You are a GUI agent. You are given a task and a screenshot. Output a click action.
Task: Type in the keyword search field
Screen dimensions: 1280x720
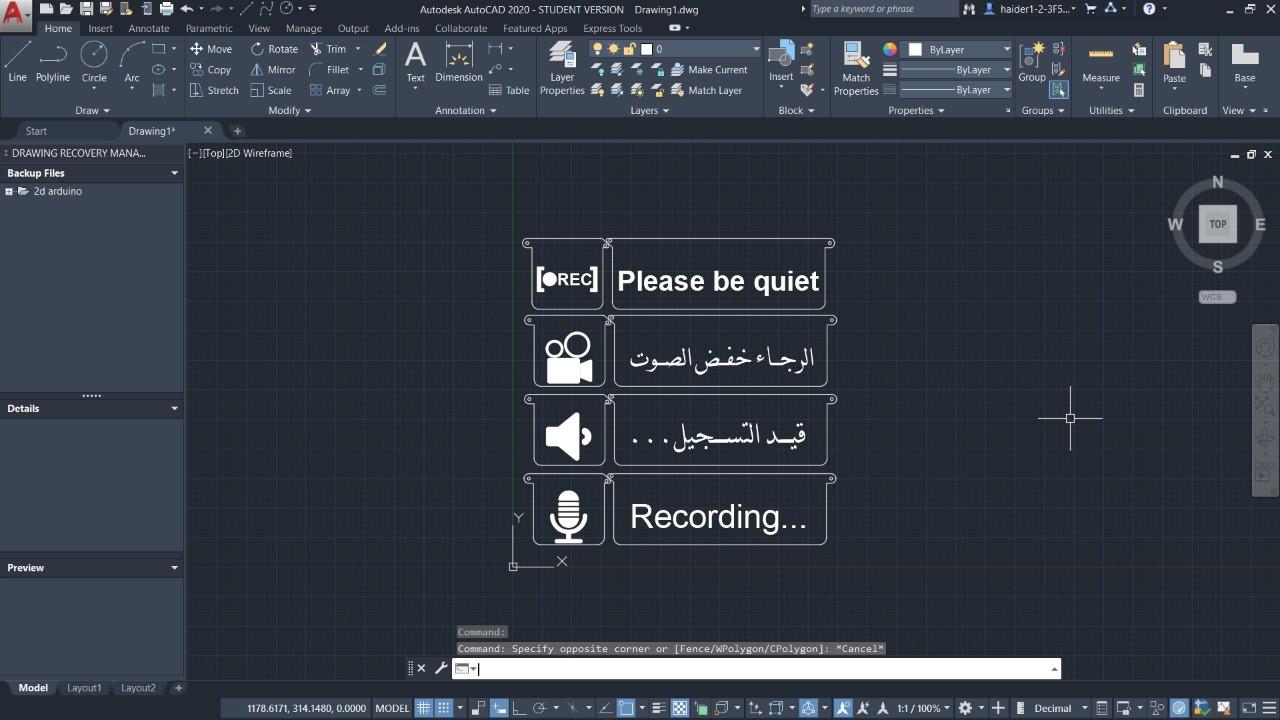(883, 9)
